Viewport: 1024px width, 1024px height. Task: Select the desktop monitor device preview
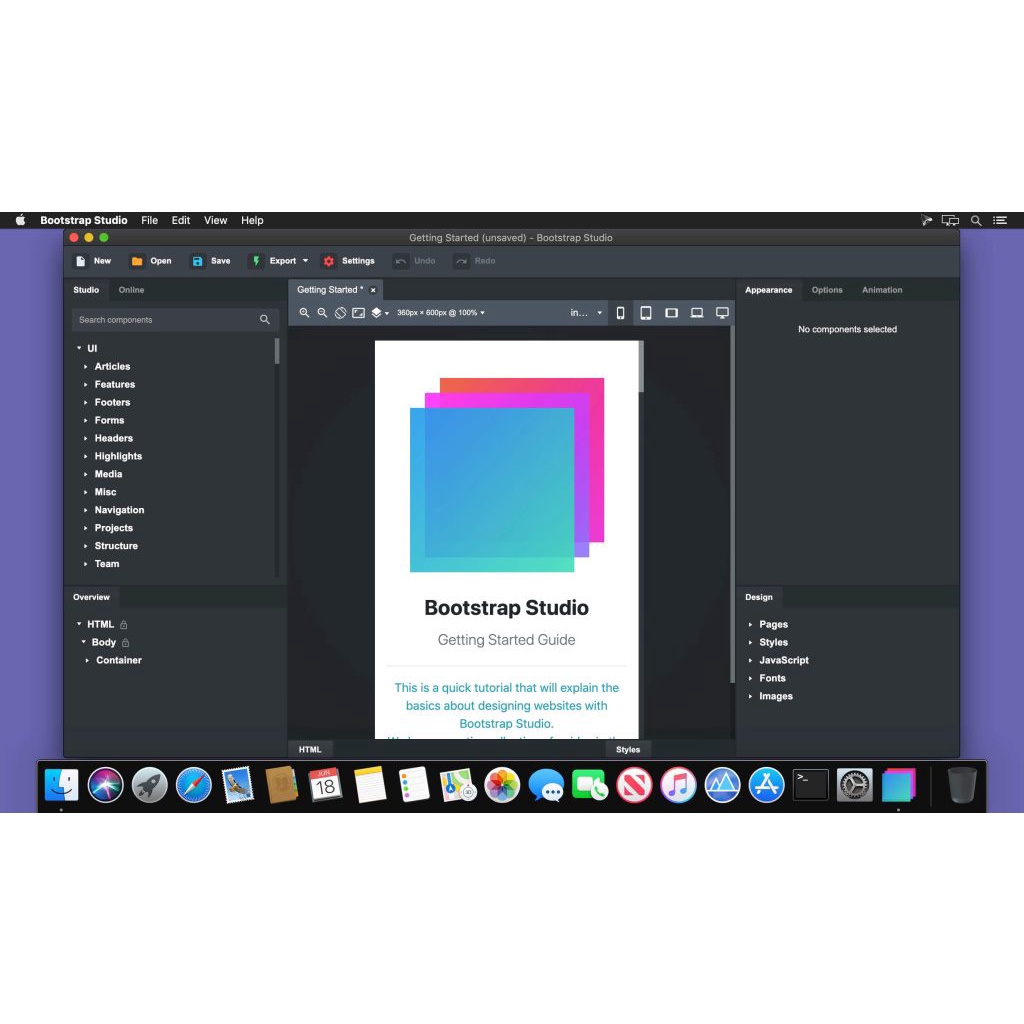pos(722,313)
